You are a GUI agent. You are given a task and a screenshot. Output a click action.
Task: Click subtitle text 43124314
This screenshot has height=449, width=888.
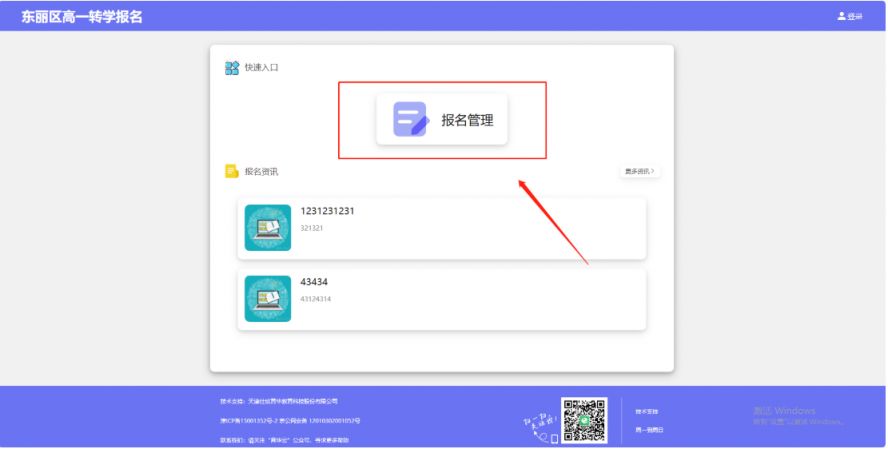tap(315, 299)
